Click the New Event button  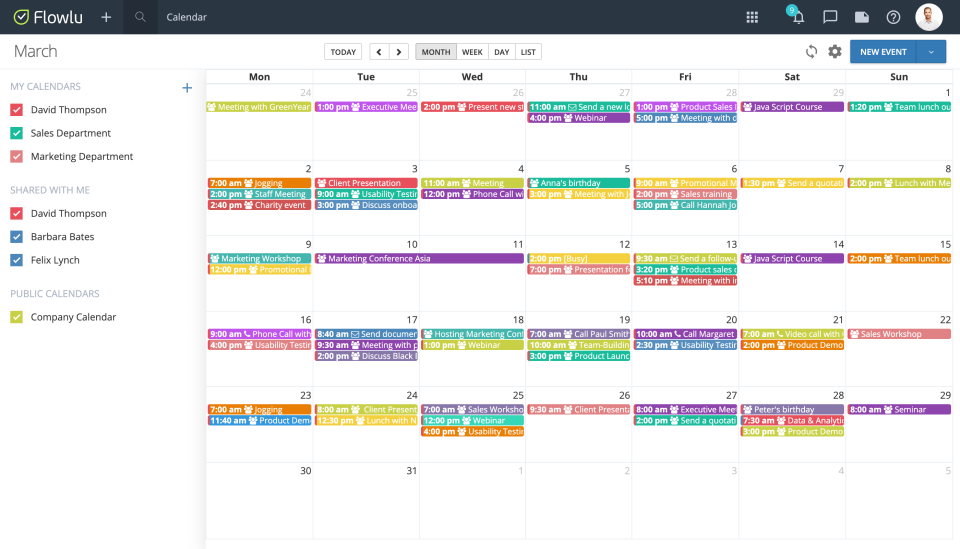[x=883, y=52]
